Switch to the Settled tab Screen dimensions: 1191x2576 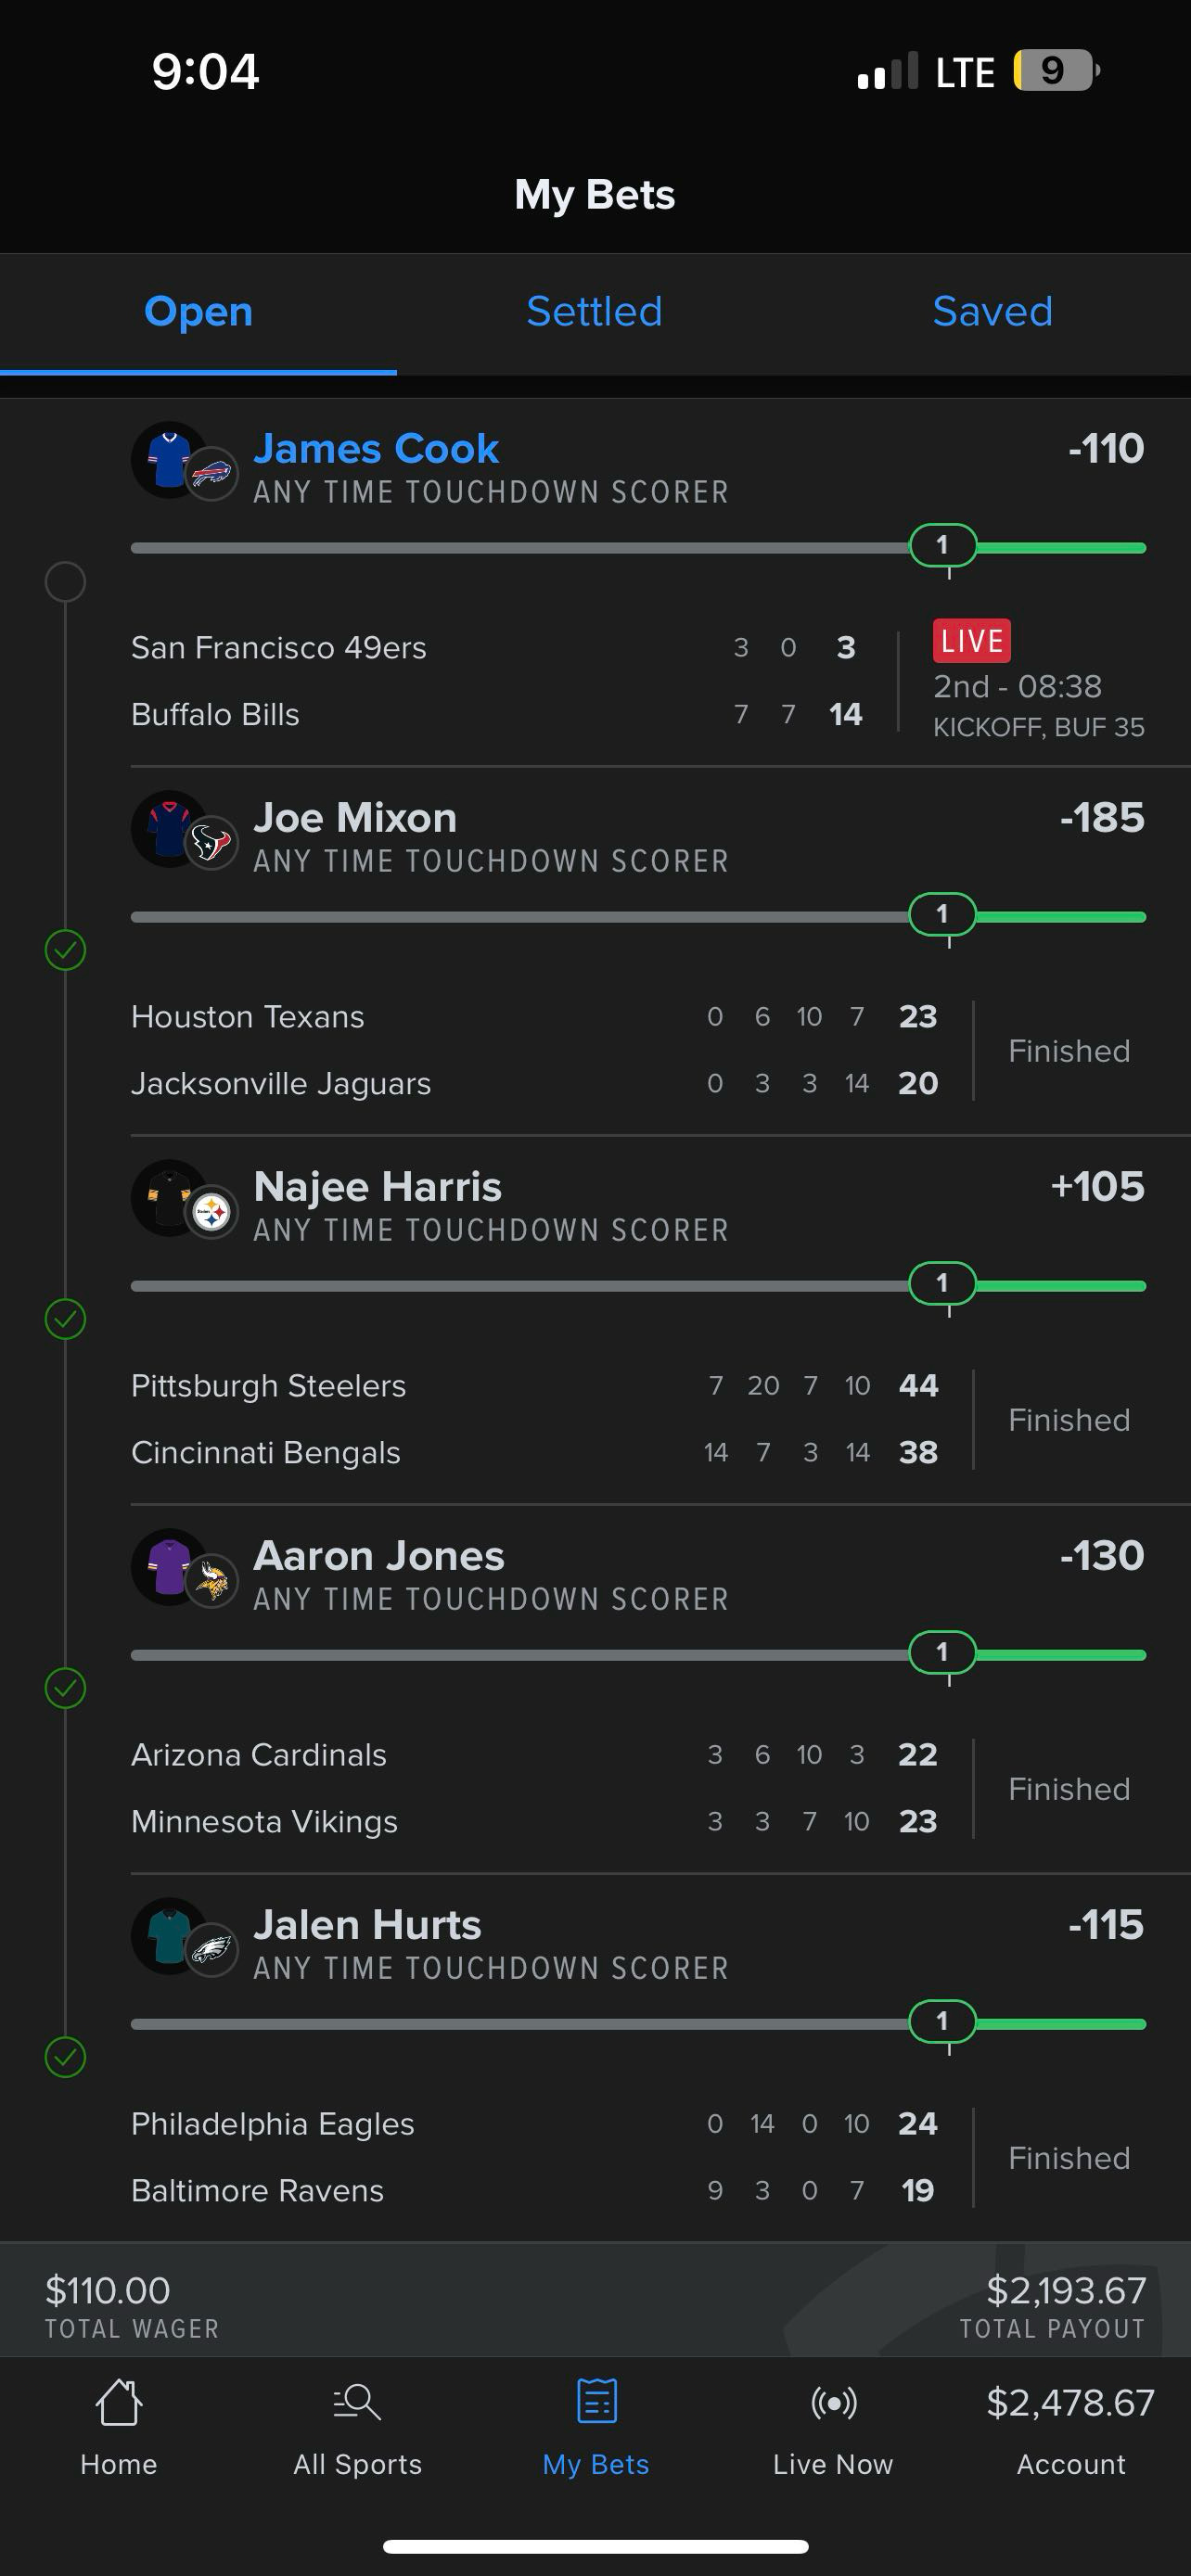pyautogui.click(x=594, y=312)
